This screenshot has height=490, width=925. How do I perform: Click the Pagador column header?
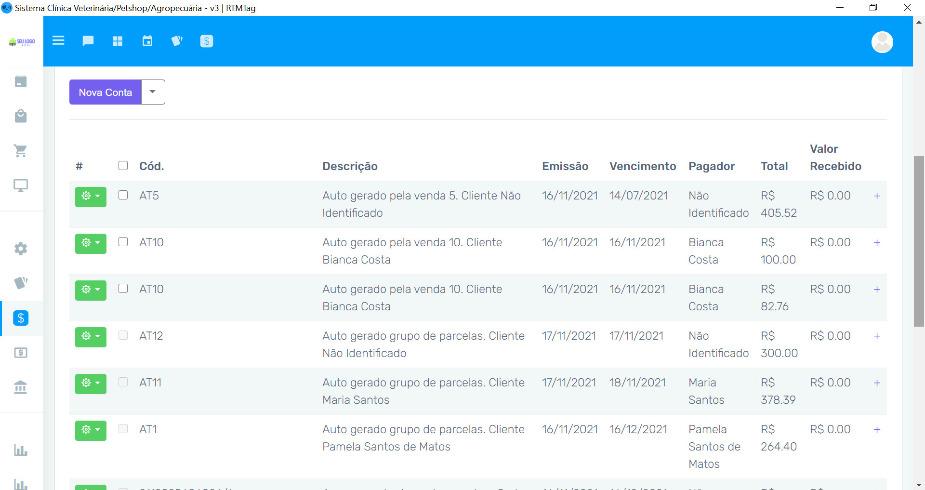click(711, 166)
